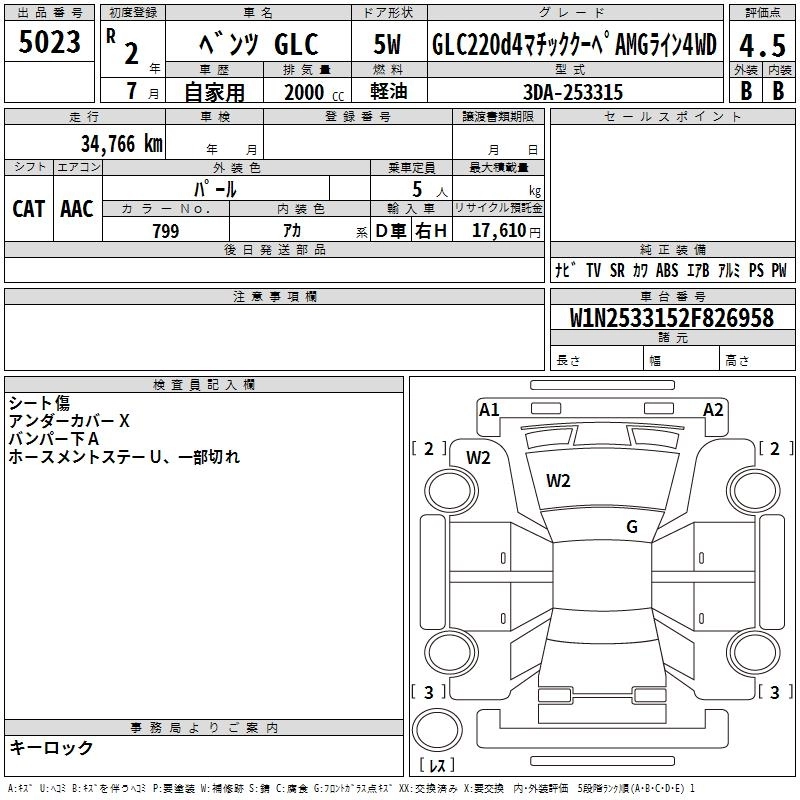
Task: Click the air conditioner value AAC
Action: click(77, 209)
